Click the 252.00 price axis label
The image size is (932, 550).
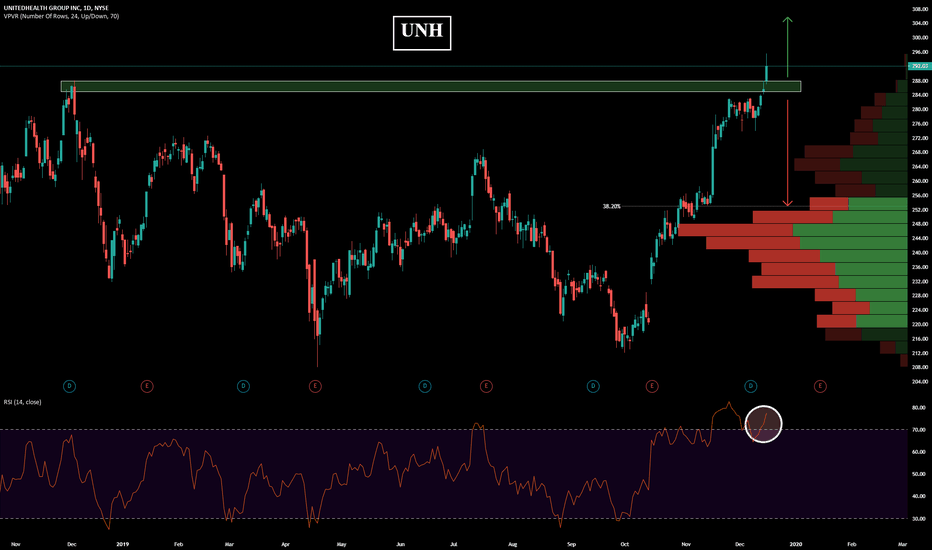click(x=920, y=209)
